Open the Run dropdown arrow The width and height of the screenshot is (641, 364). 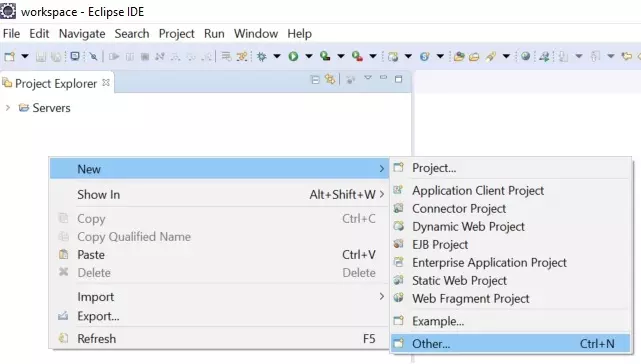pyautogui.click(x=309, y=56)
